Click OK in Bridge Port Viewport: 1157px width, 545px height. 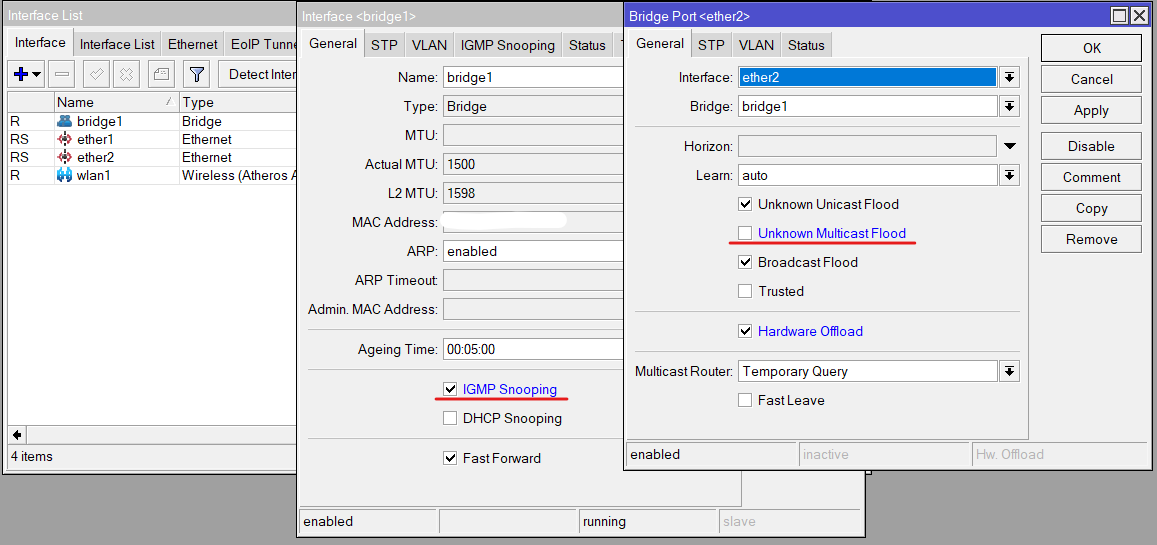click(x=1091, y=48)
